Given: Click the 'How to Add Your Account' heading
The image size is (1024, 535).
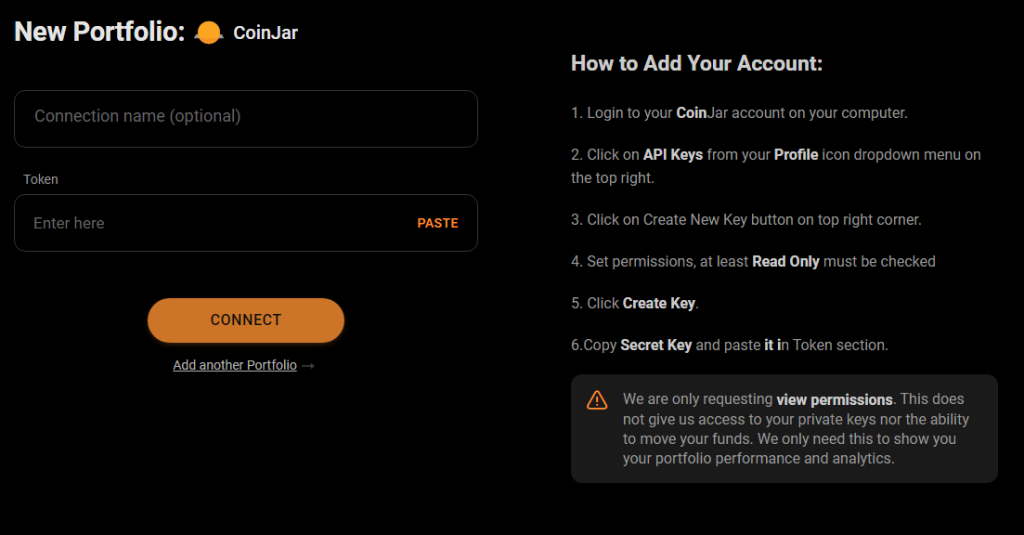Looking at the screenshot, I should pyautogui.click(x=696, y=64).
